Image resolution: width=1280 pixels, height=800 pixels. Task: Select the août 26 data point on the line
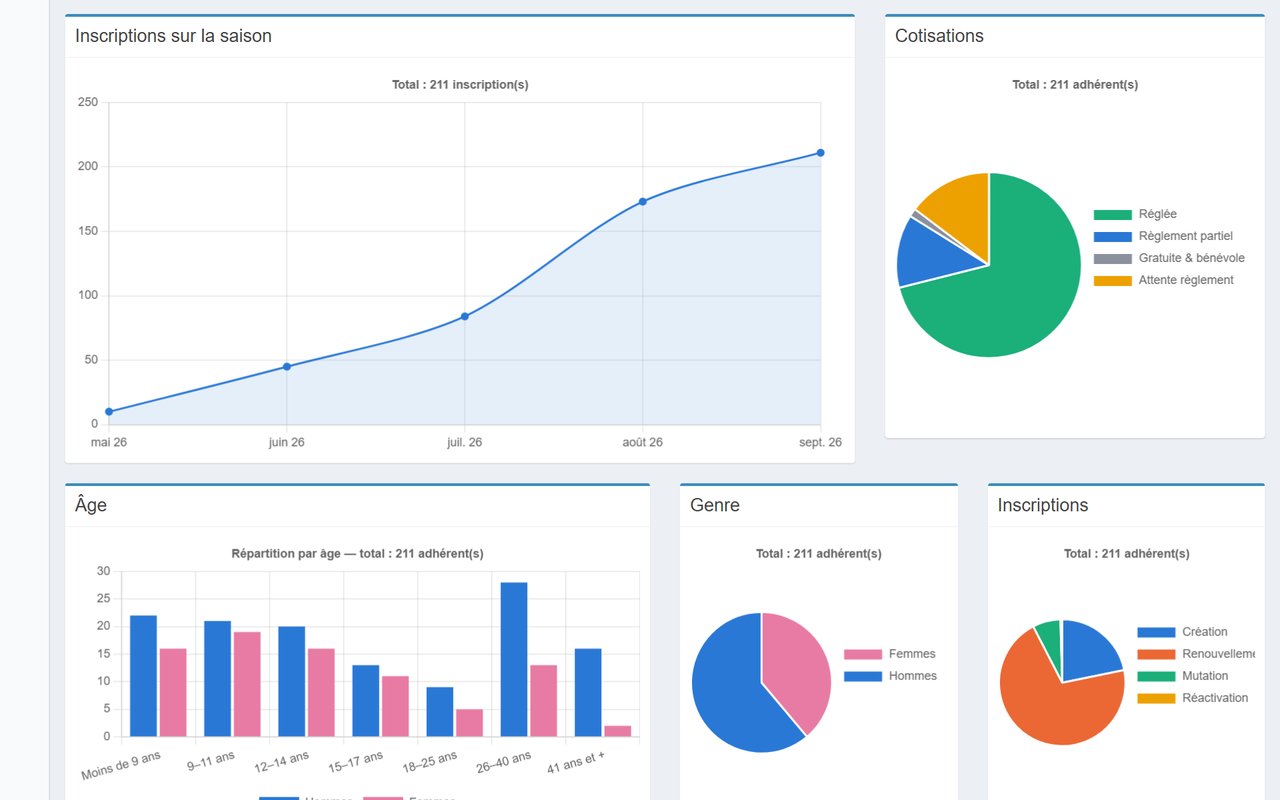[643, 201]
